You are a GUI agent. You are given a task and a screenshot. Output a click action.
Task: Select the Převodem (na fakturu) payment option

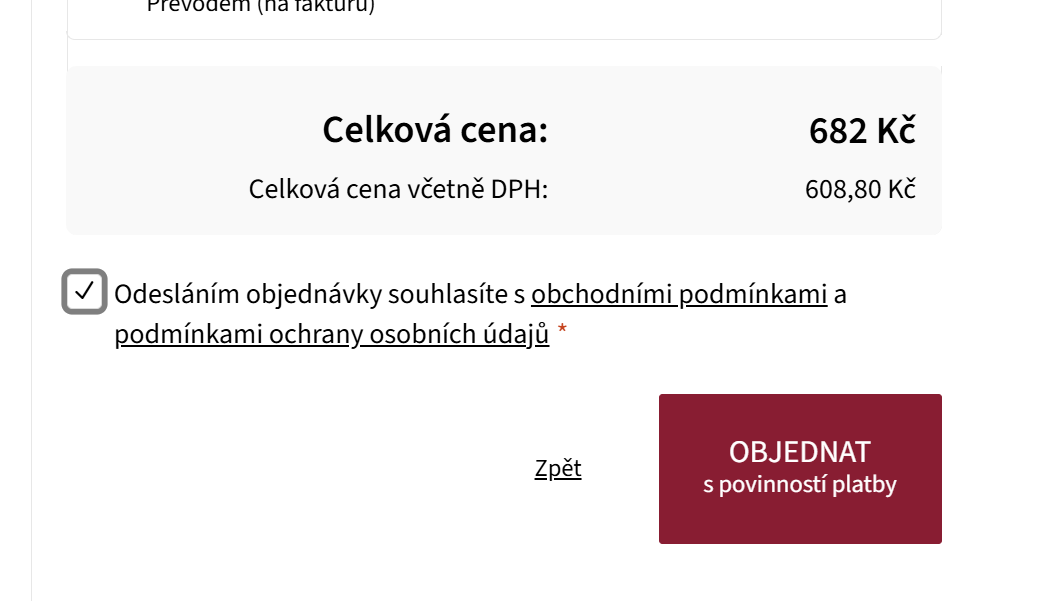coord(261,7)
